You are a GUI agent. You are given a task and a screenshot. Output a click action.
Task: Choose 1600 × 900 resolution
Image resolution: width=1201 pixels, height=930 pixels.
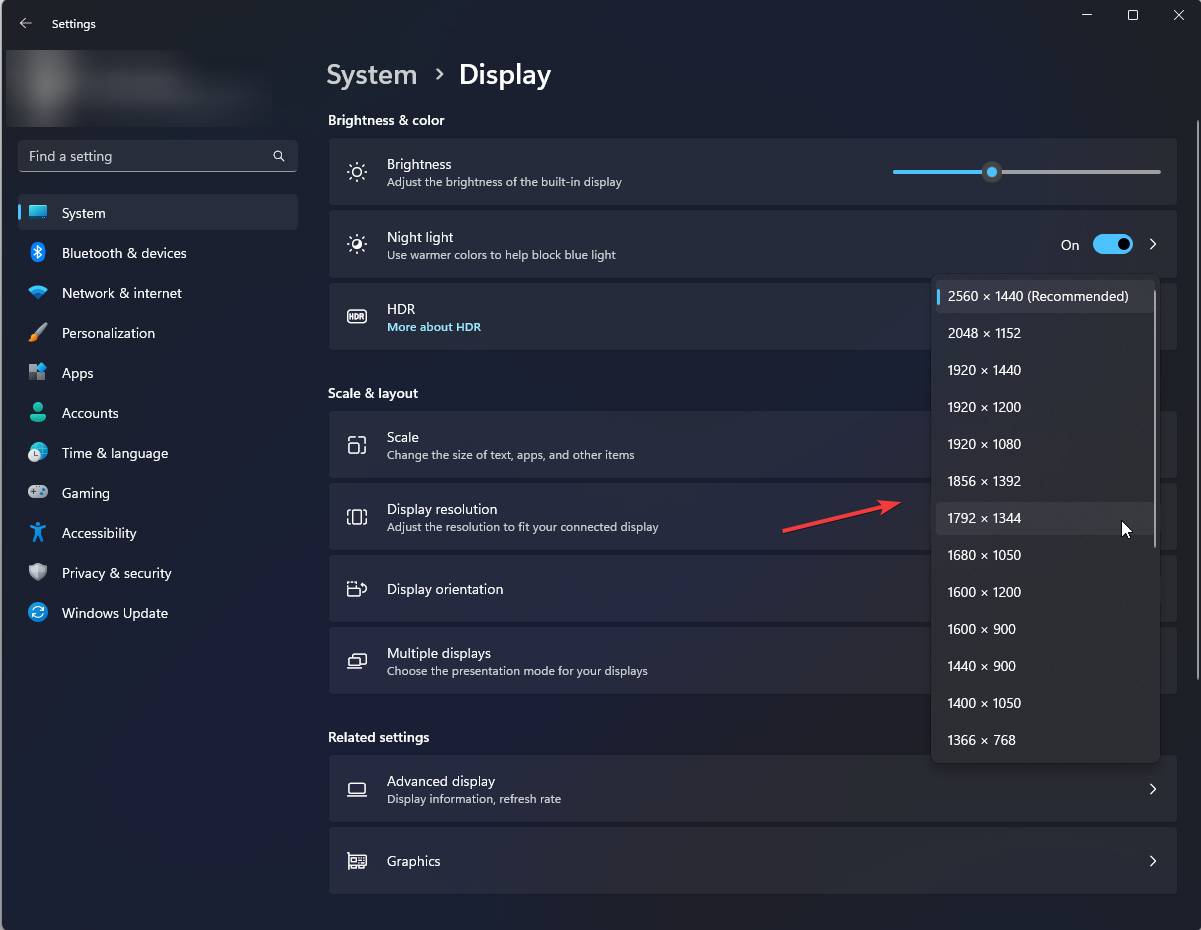pyautogui.click(x=1044, y=629)
